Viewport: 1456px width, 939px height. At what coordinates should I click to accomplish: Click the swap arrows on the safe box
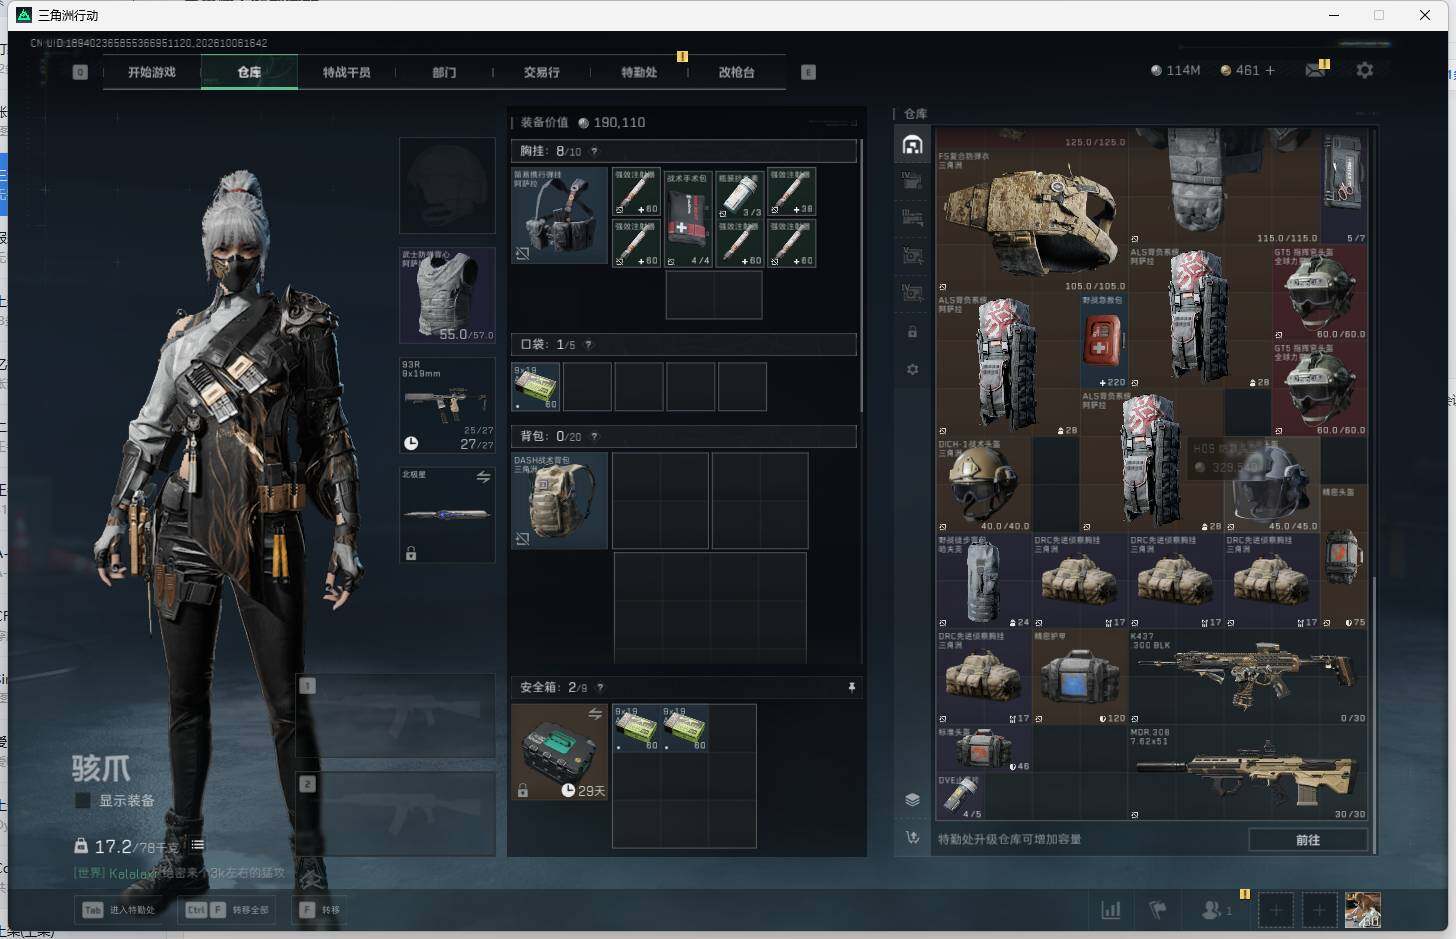[x=595, y=713]
